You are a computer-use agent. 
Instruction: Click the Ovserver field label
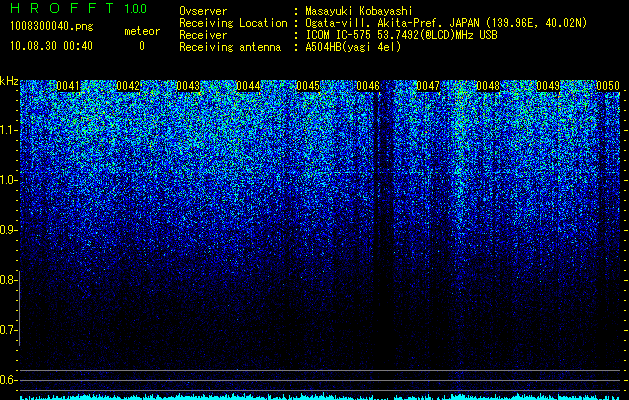click(203, 11)
